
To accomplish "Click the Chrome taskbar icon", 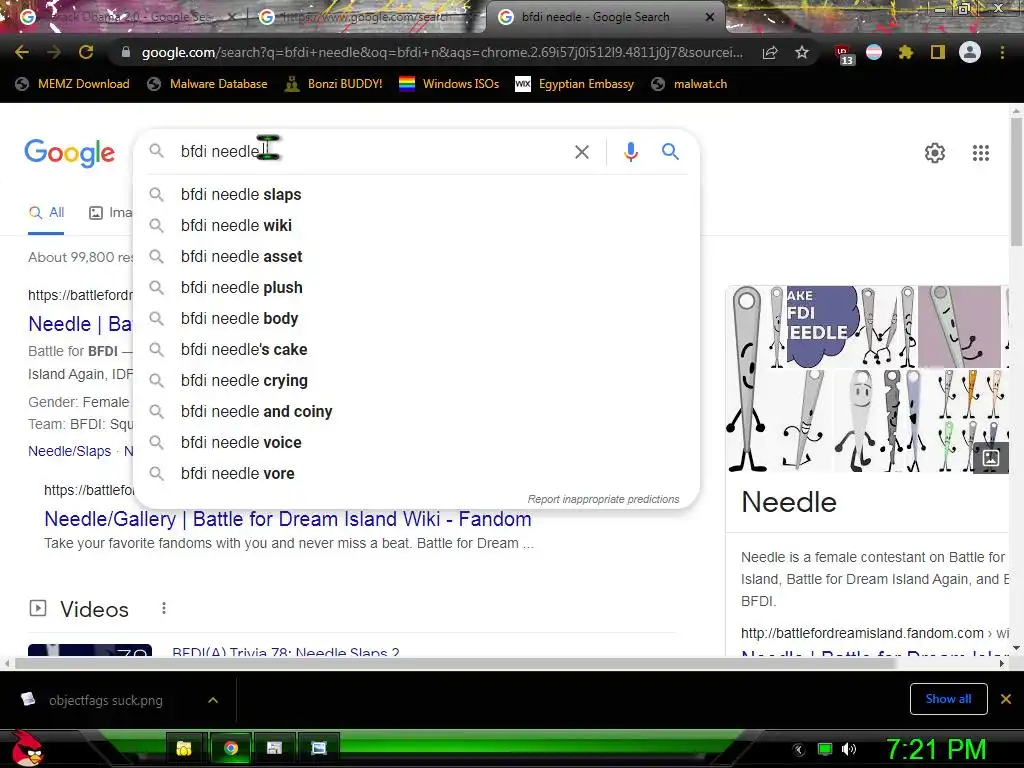I will click(x=230, y=748).
